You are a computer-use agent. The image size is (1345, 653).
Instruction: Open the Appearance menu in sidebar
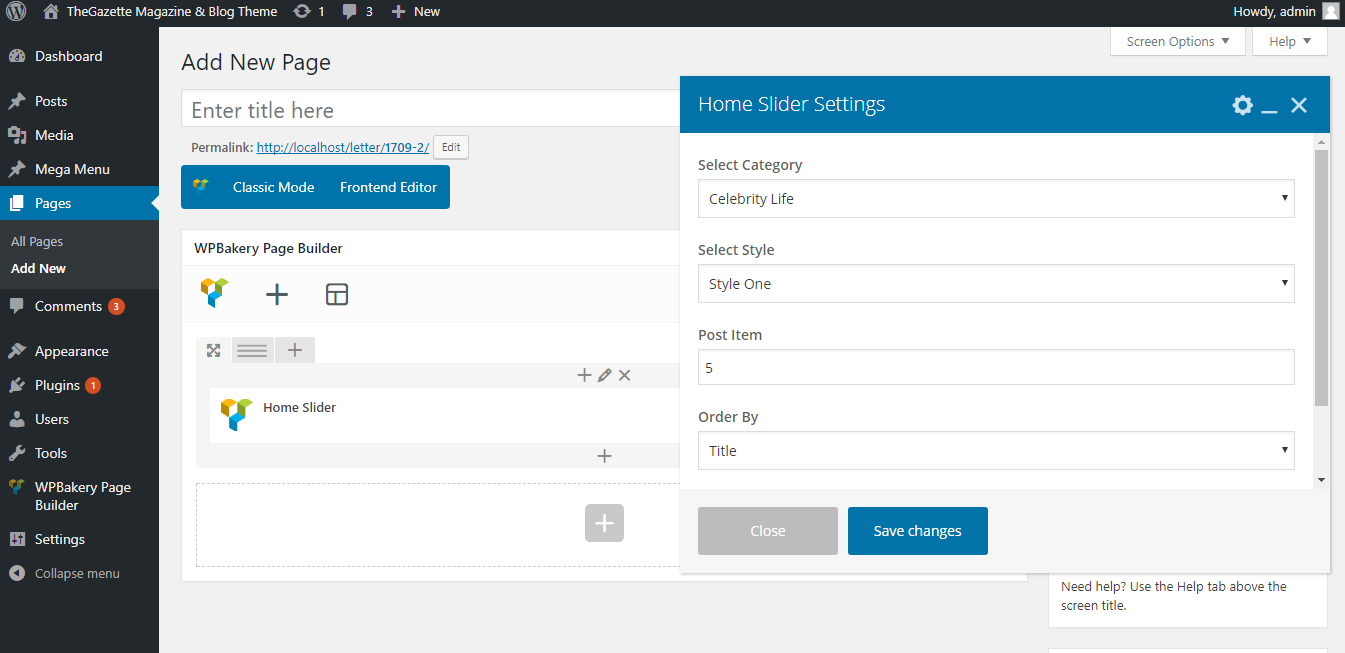(71, 351)
